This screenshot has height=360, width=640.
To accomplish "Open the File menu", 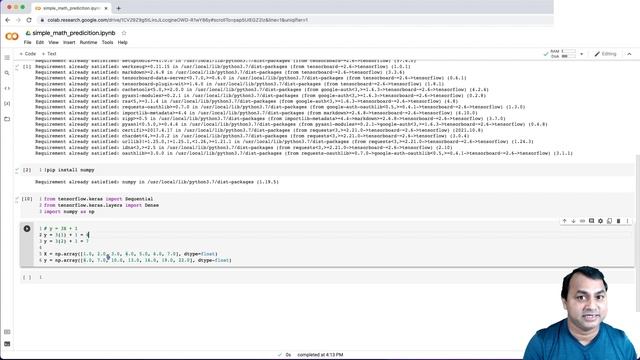I will 27,42.
